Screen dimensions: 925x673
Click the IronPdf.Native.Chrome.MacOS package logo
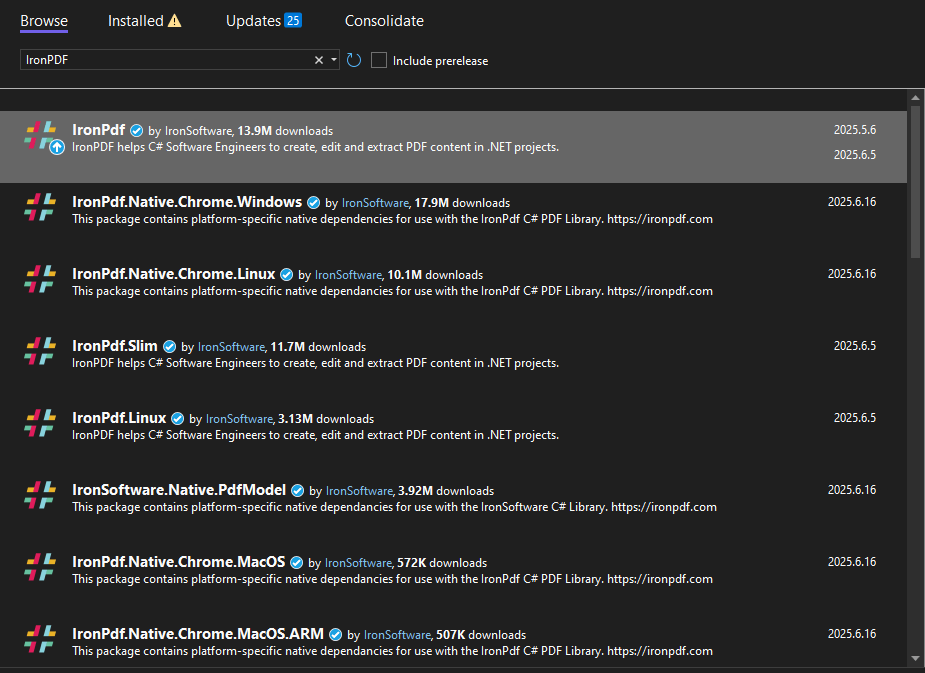coord(40,567)
